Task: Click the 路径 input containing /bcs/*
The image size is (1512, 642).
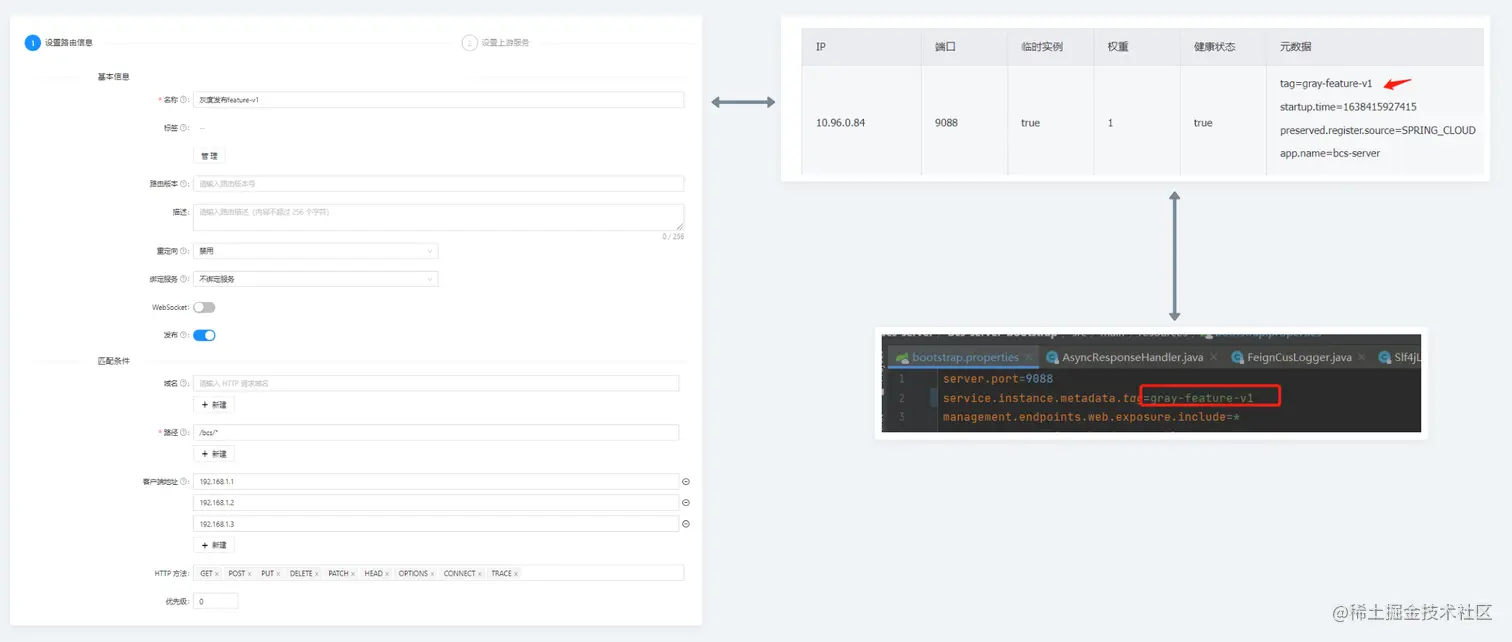Action: 436,432
